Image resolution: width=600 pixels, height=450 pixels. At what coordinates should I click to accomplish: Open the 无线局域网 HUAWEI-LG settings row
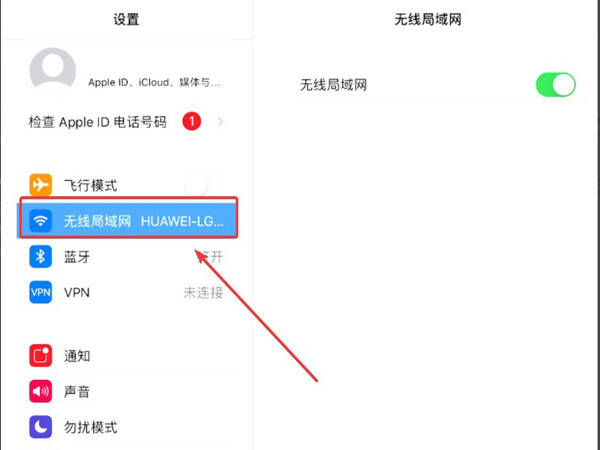click(x=128, y=220)
